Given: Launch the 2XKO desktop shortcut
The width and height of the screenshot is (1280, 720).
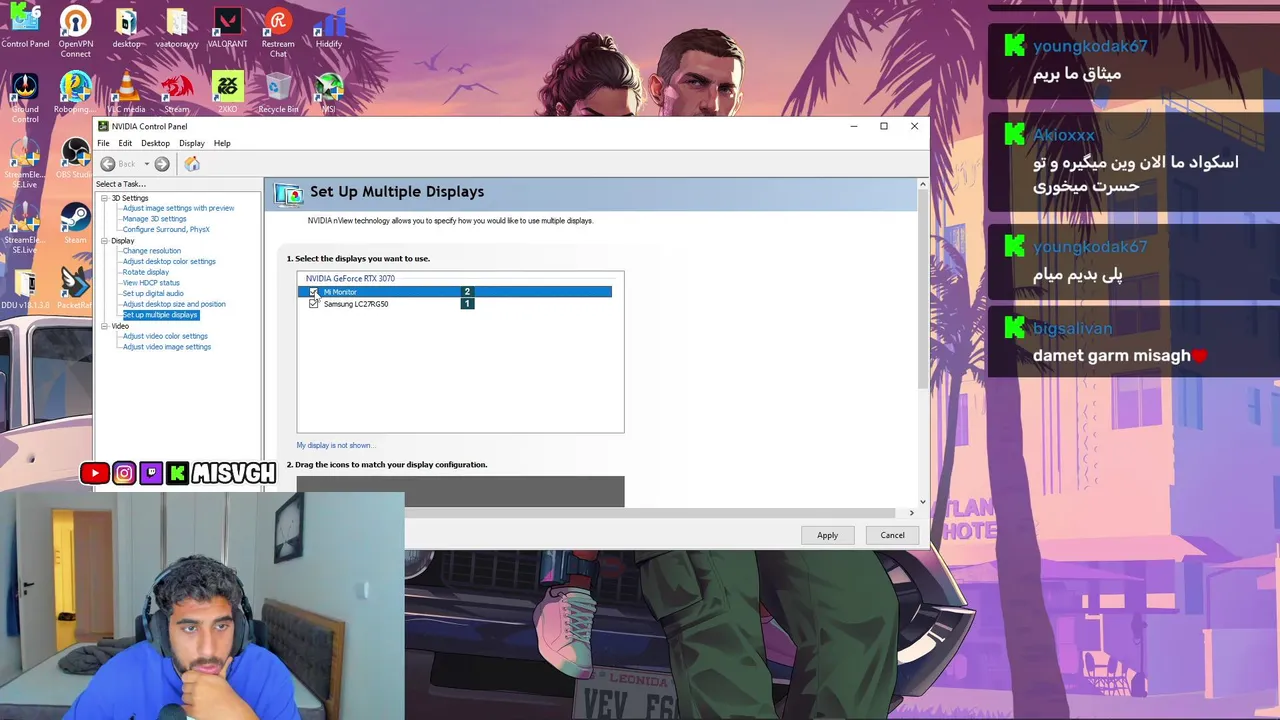Looking at the screenshot, I should 228,91.
